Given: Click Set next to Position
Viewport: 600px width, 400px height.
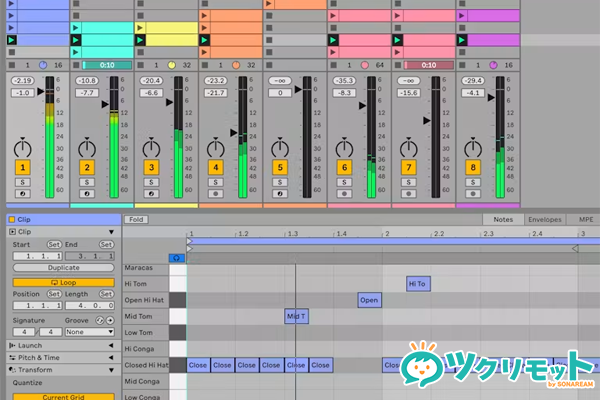Looking at the screenshot, I should point(54,294).
